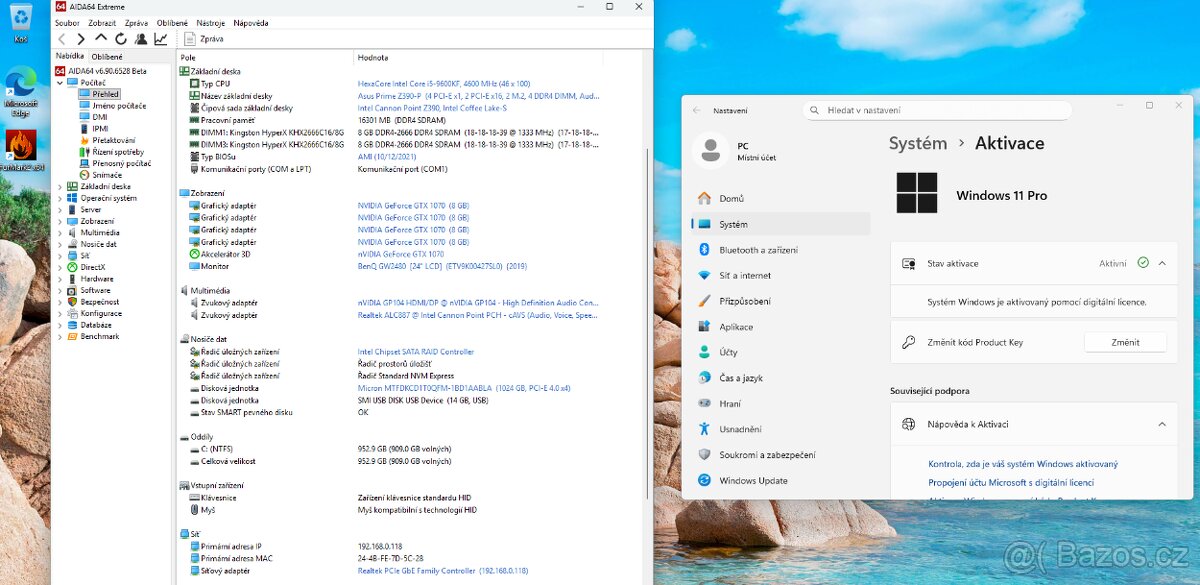Open the user/favorites icon in AIDA64 toolbar

tap(140, 39)
